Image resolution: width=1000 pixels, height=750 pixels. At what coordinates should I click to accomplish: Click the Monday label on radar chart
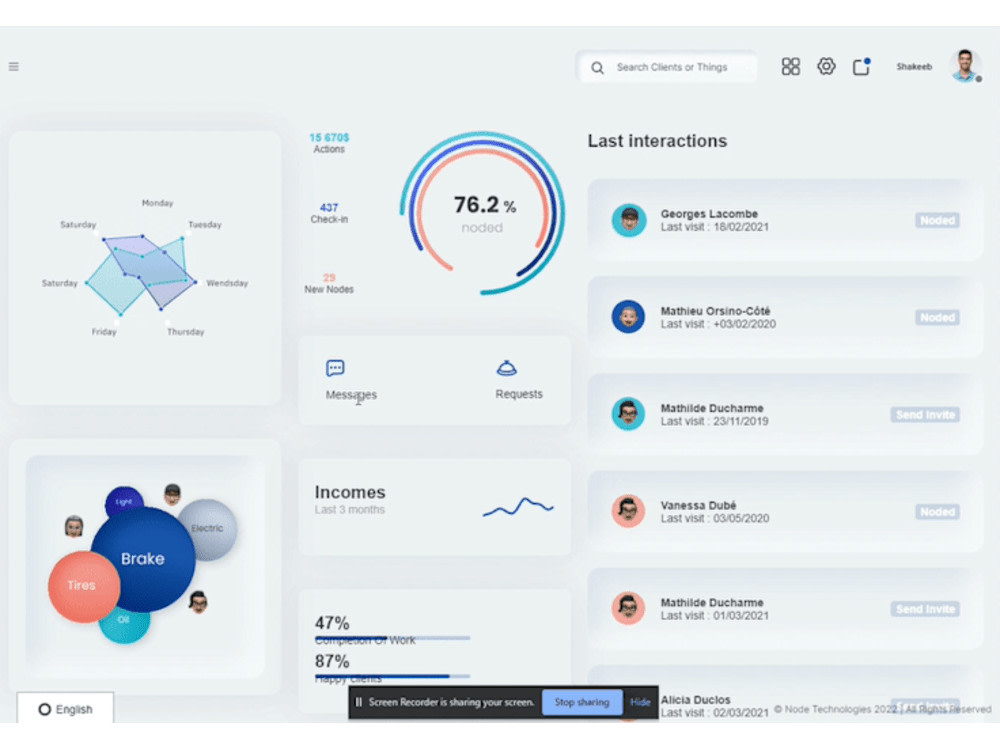pos(158,203)
